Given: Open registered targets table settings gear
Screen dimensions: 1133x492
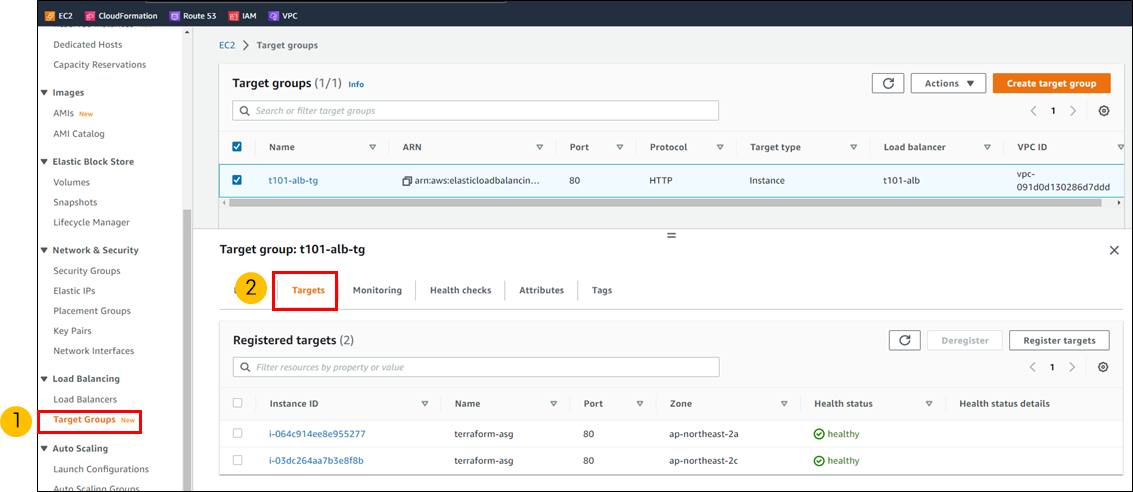Looking at the screenshot, I should click(x=1103, y=367).
